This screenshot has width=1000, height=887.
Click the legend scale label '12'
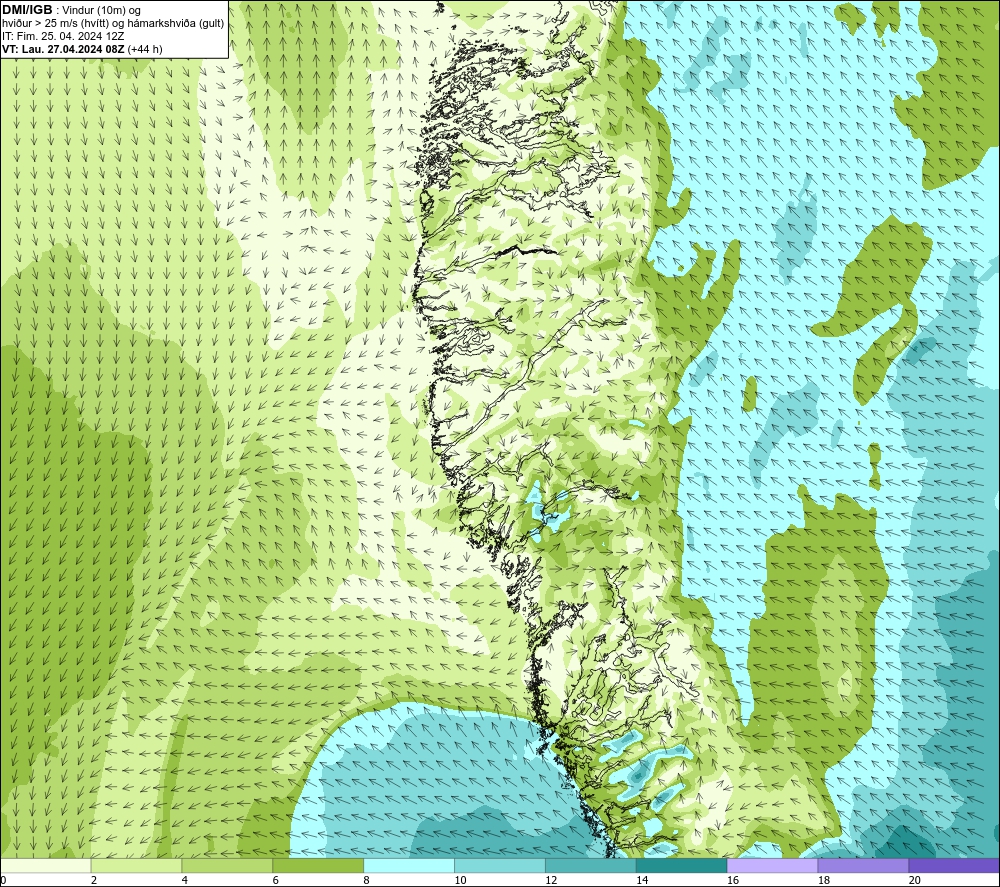click(x=551, y=880)
